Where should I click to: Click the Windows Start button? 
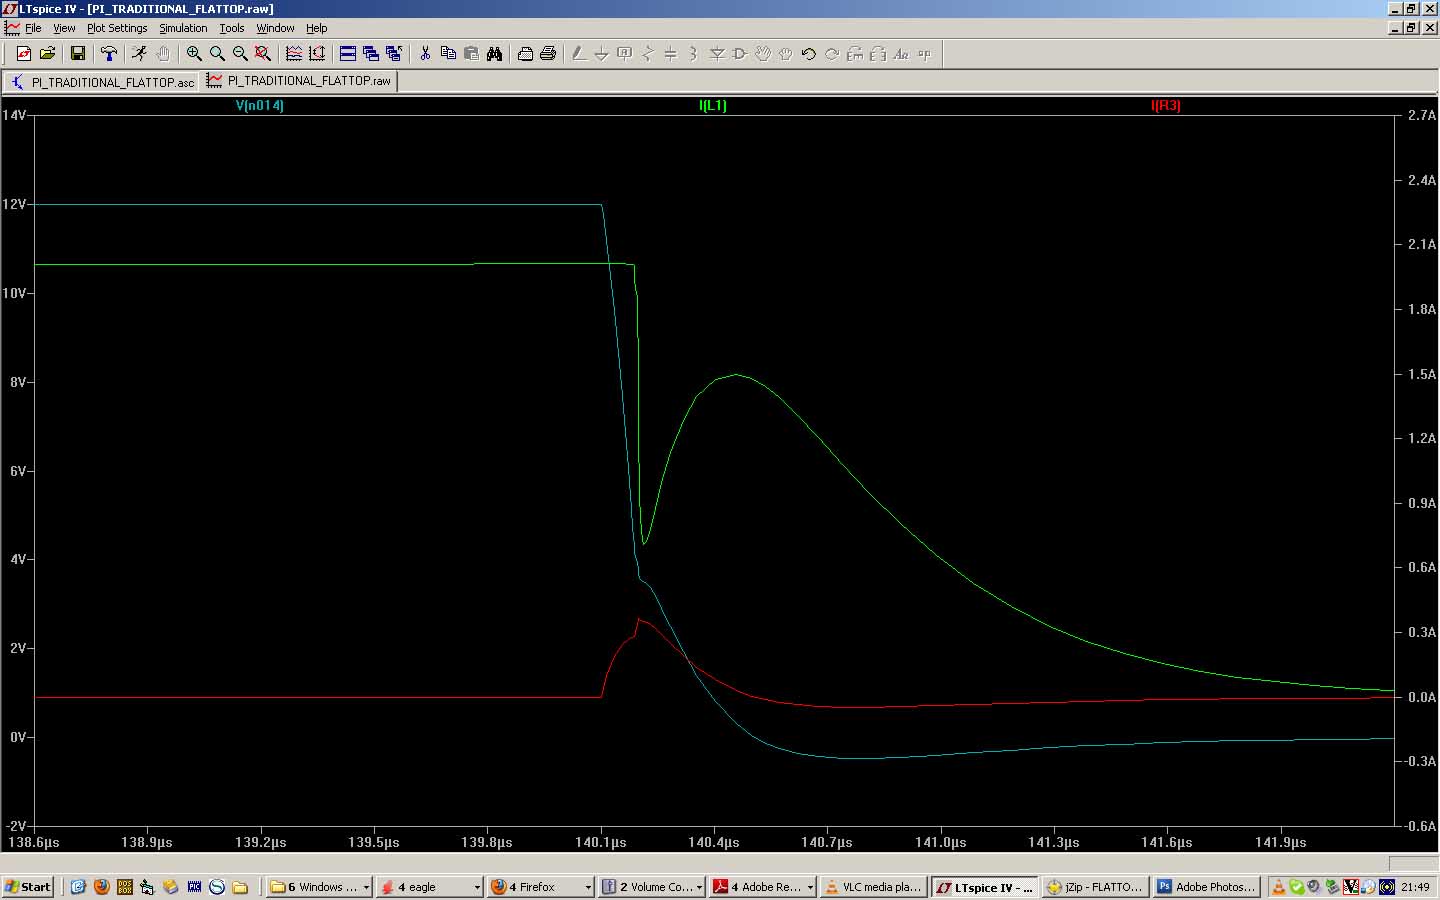[28, 887]
